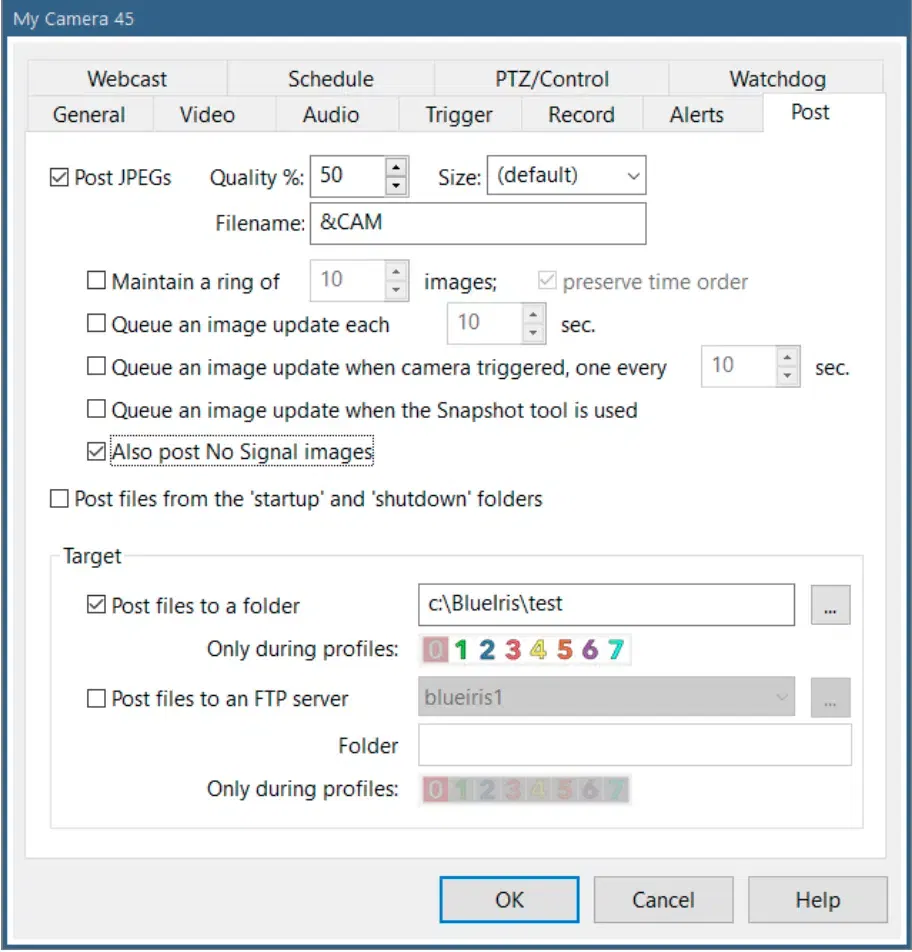Toggle profile 7 icon for folder posting
The image size is (912, 952).
click(x=616, y=651)
